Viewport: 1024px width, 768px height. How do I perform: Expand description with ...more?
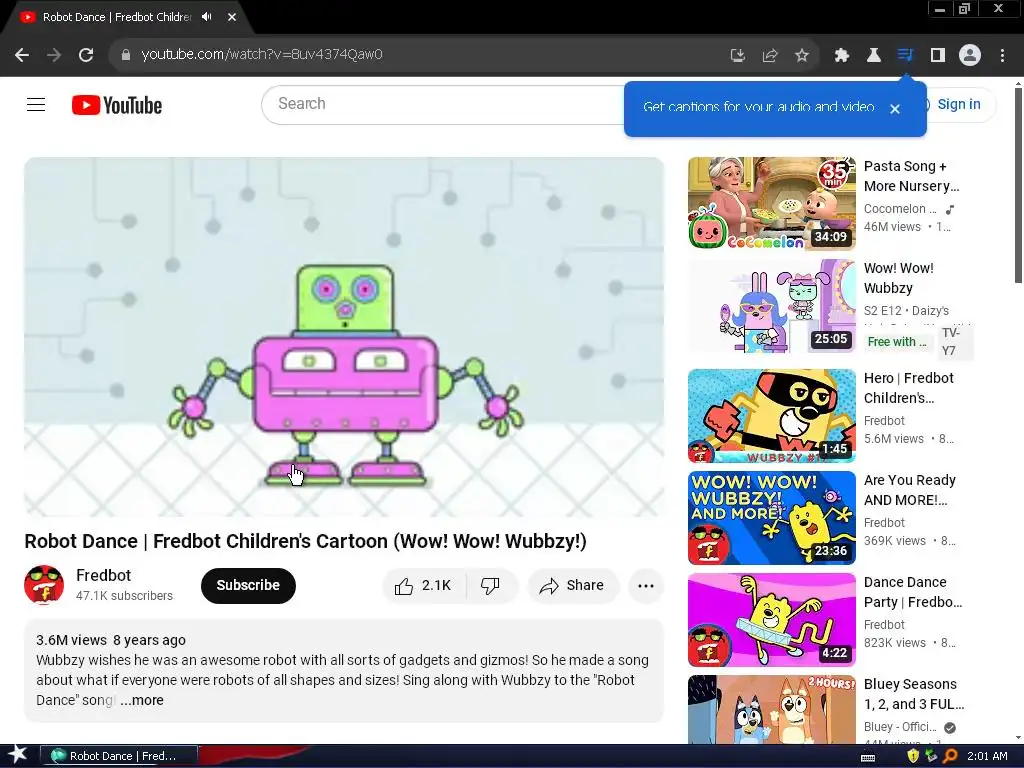(x=142, y=700)
